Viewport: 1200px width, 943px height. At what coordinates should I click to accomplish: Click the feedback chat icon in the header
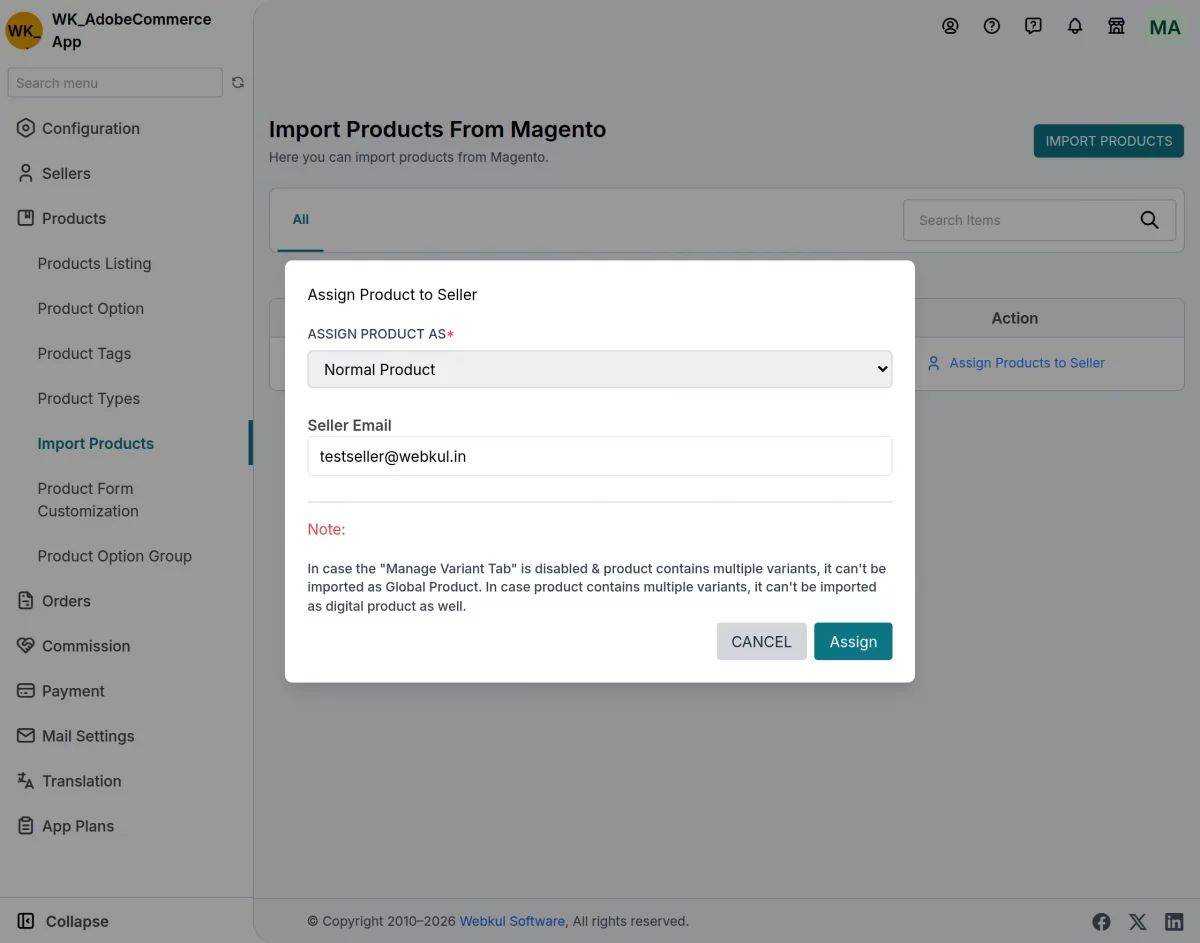pos(1033,26)
